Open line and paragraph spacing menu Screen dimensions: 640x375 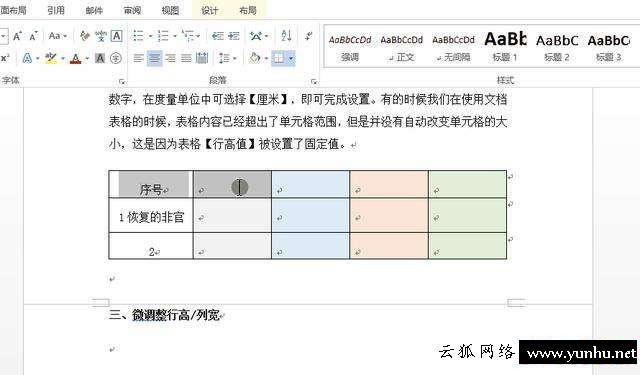tap(227, 58)
